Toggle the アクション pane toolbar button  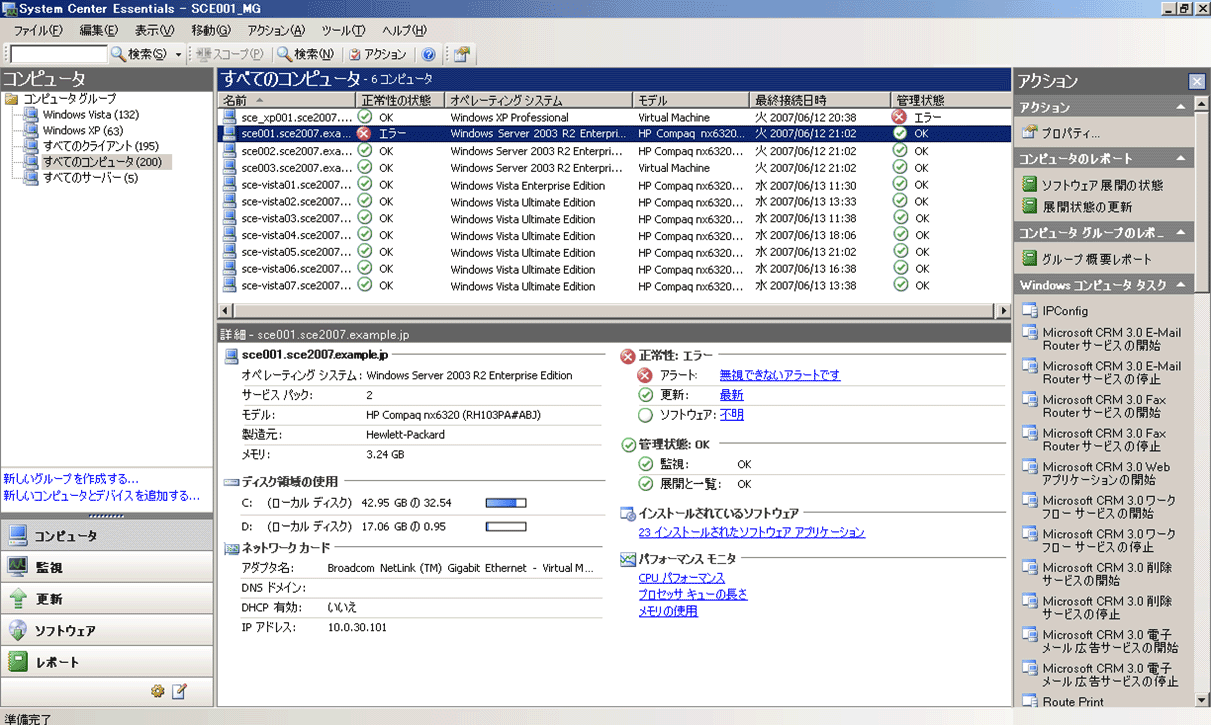coord(378,54)
